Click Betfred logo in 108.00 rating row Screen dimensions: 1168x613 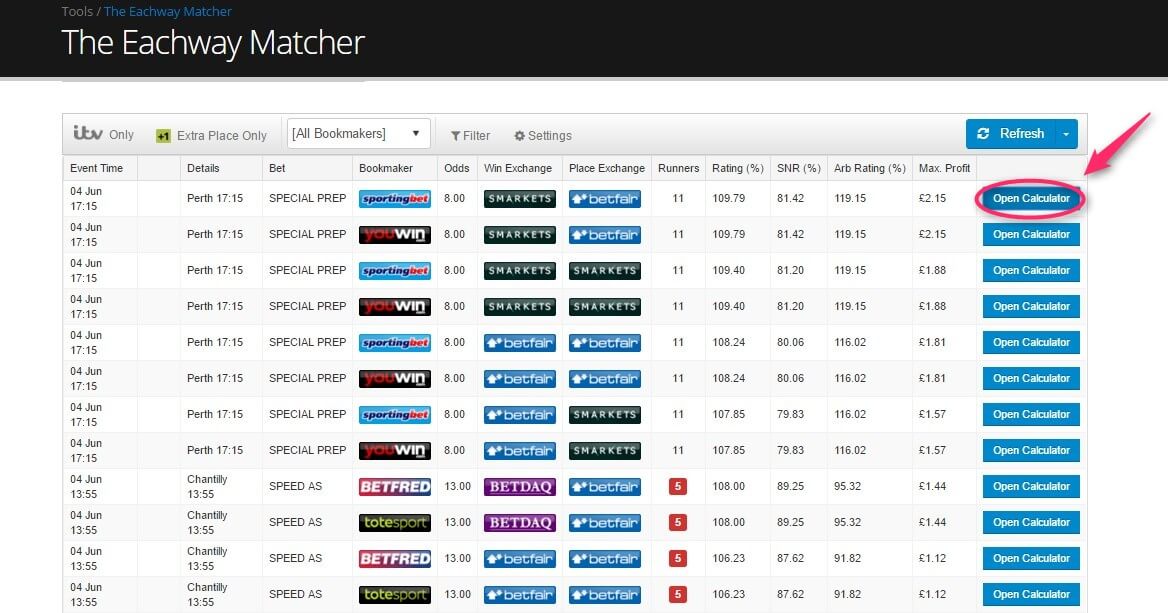click(x=395, y=486)
